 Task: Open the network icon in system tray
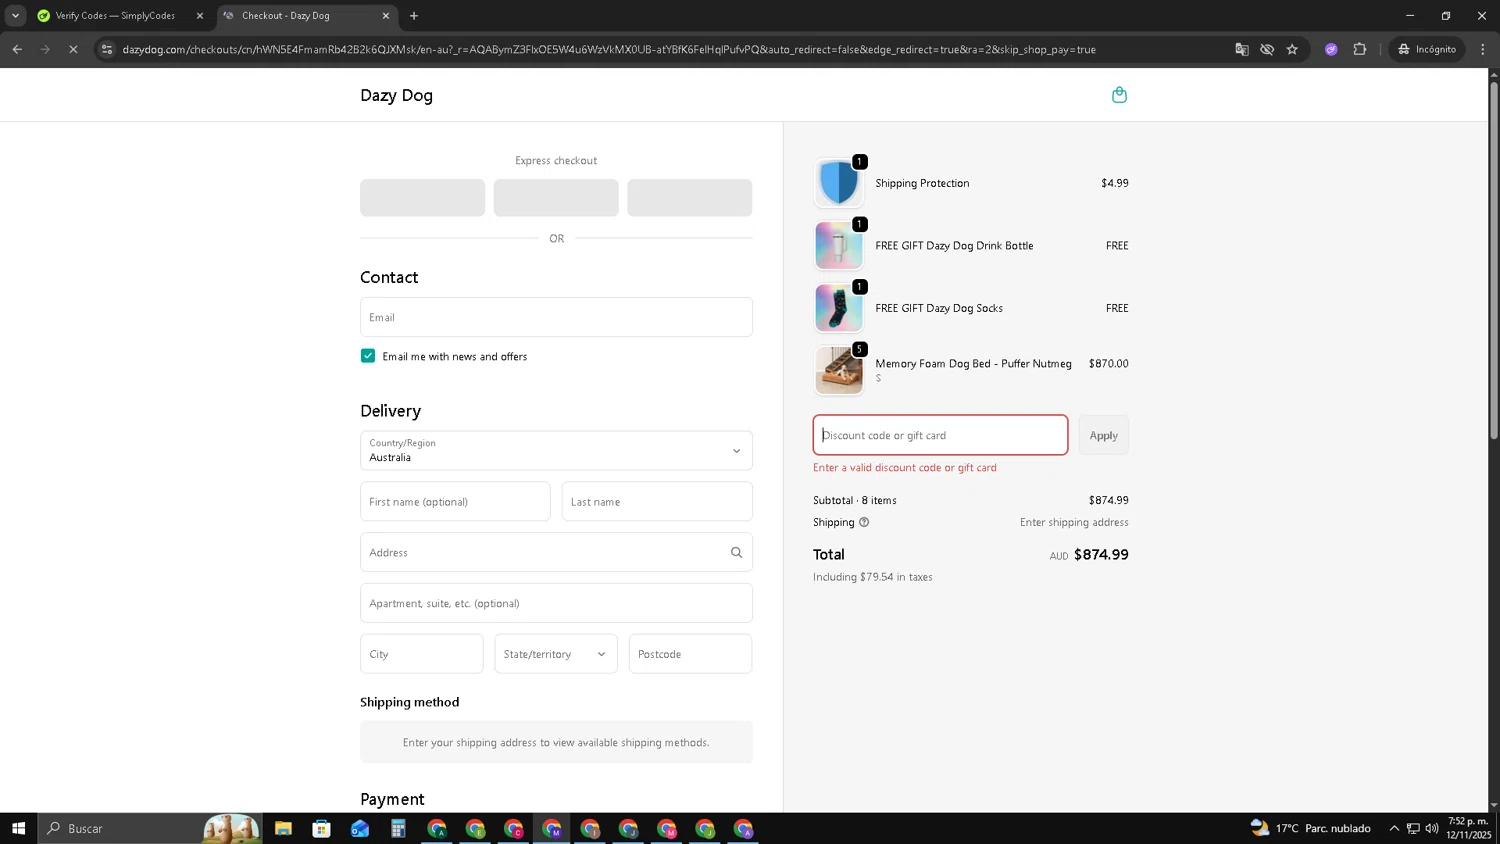pos(1413,828)
